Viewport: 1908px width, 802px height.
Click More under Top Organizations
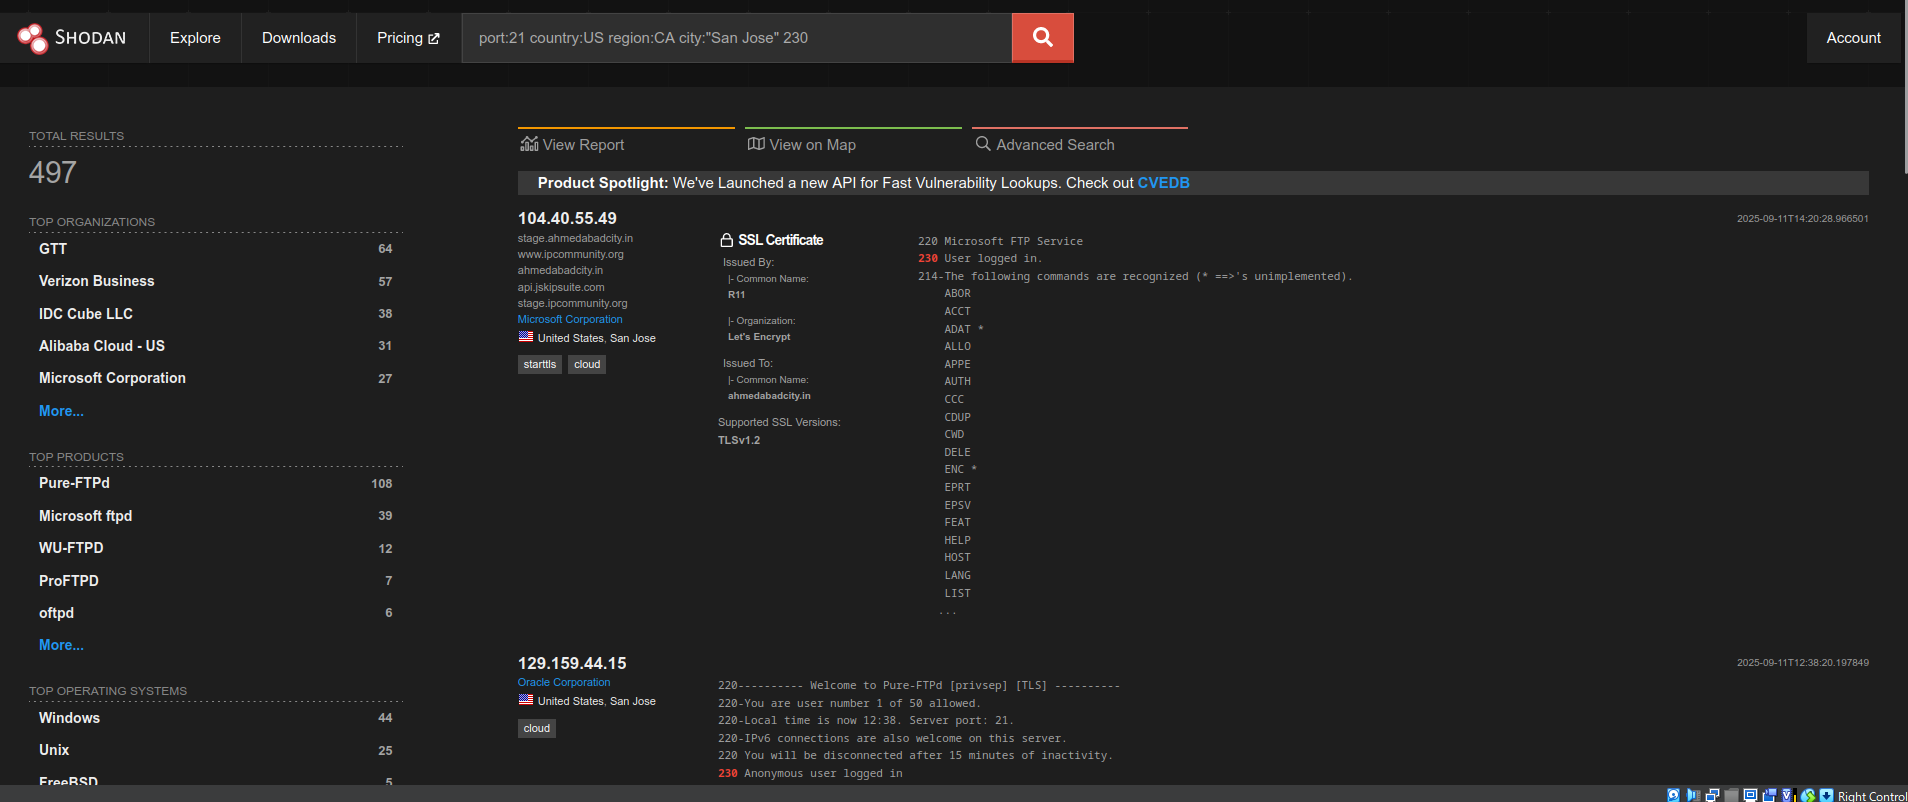(61, 411)
